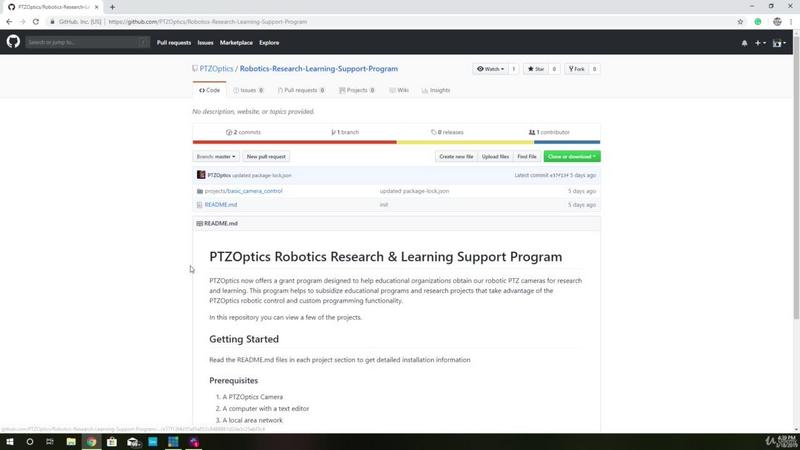
Task: Click Find File button
Action: (527, 157)
